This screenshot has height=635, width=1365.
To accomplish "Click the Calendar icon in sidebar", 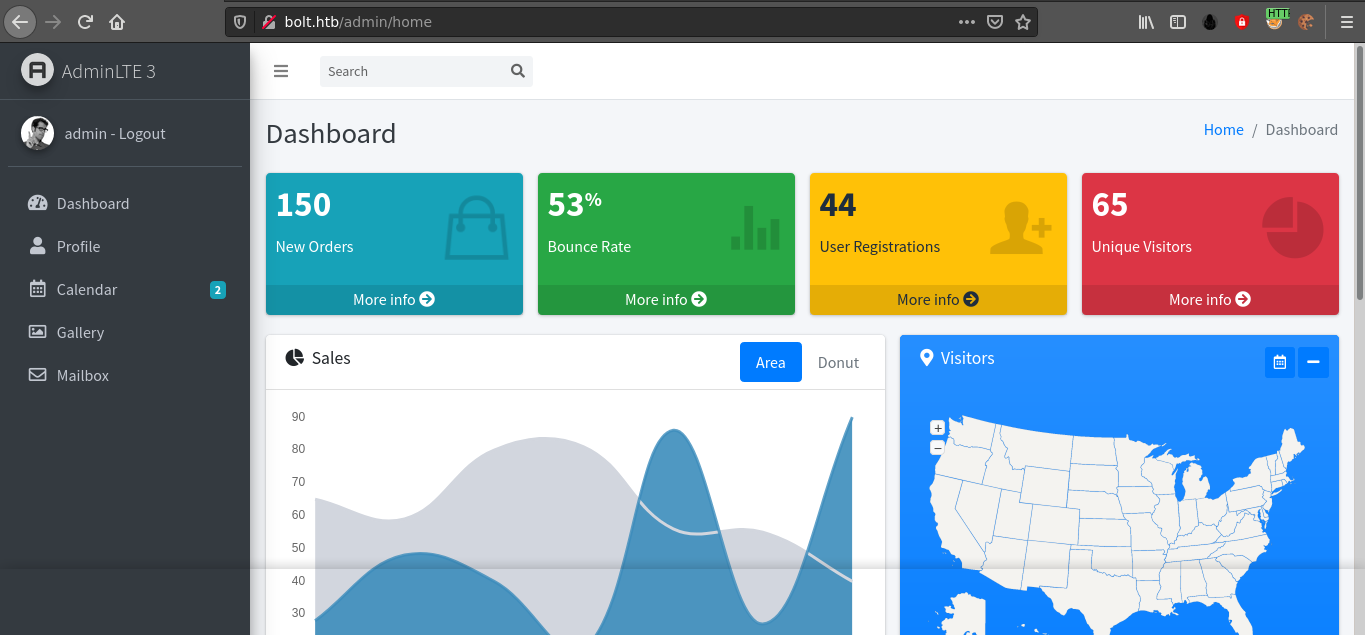I will coord(38,289).
